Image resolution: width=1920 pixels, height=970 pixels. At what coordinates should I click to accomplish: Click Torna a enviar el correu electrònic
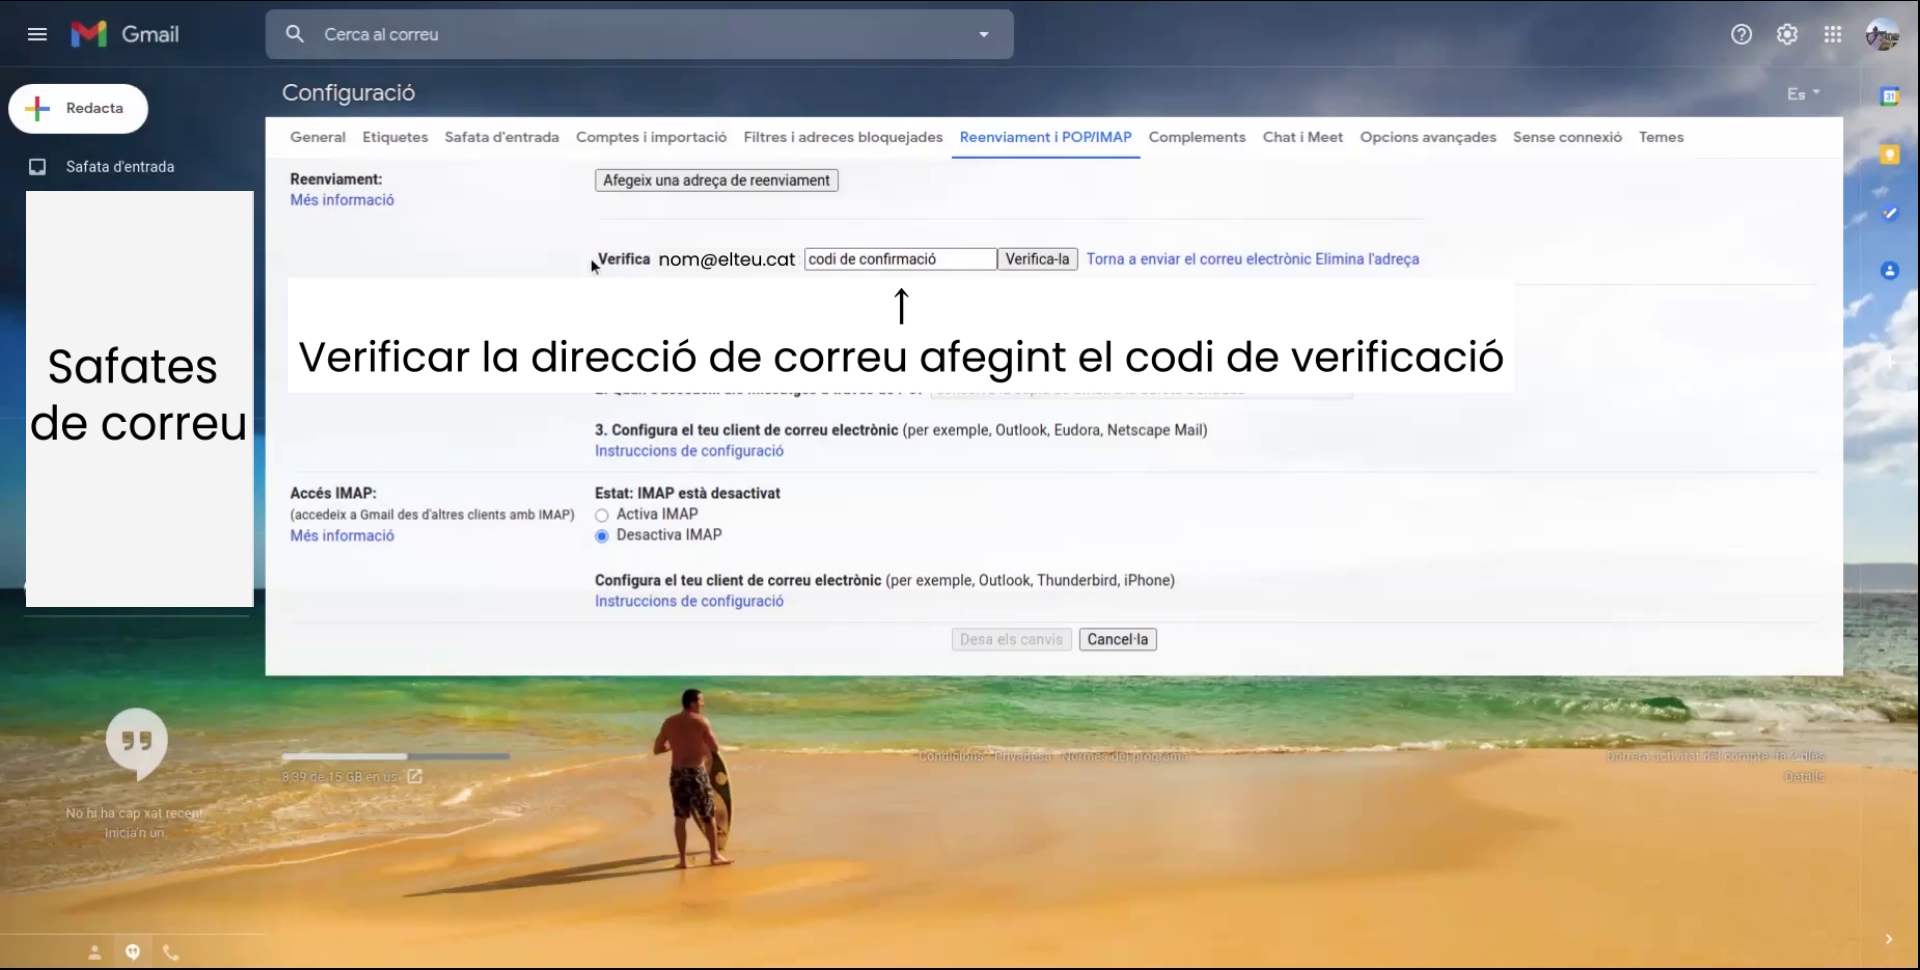point(1198,259)
